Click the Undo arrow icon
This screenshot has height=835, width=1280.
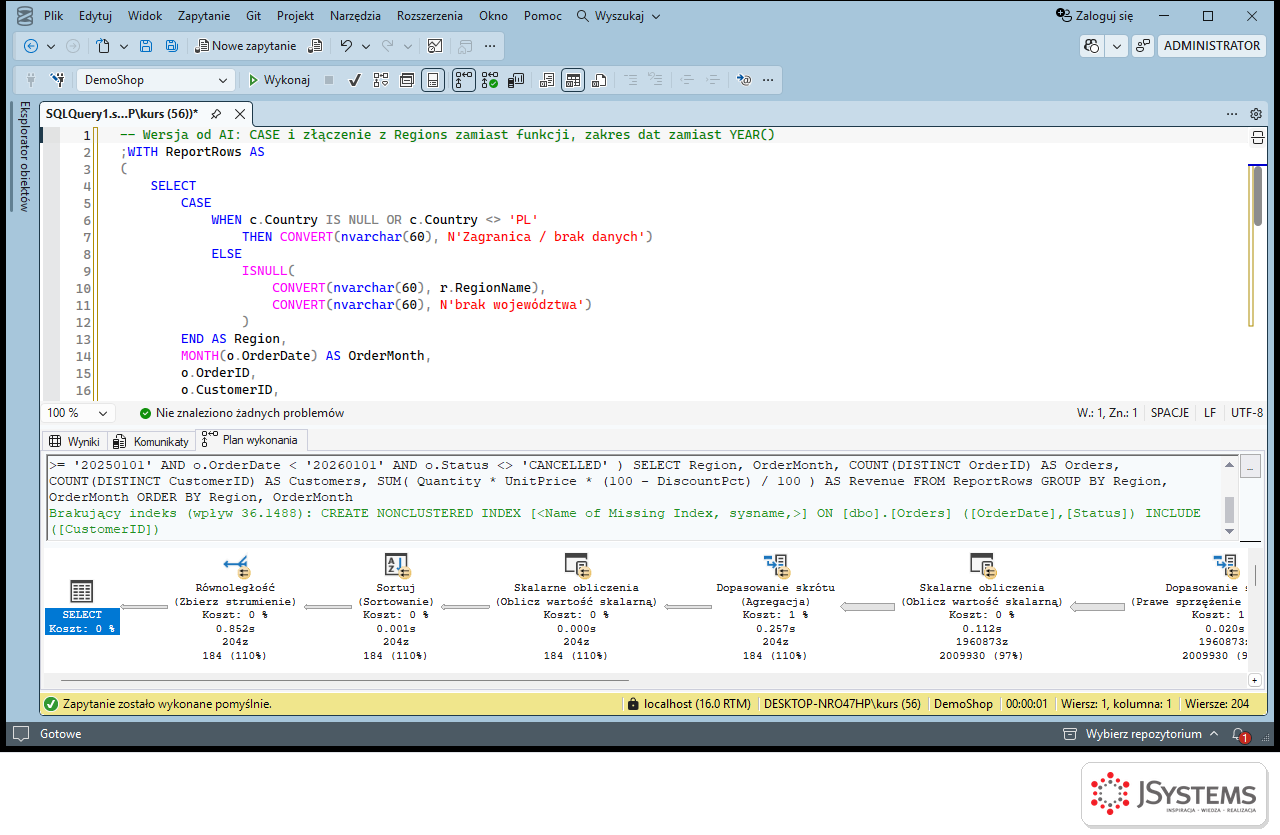tap(346, 46)
